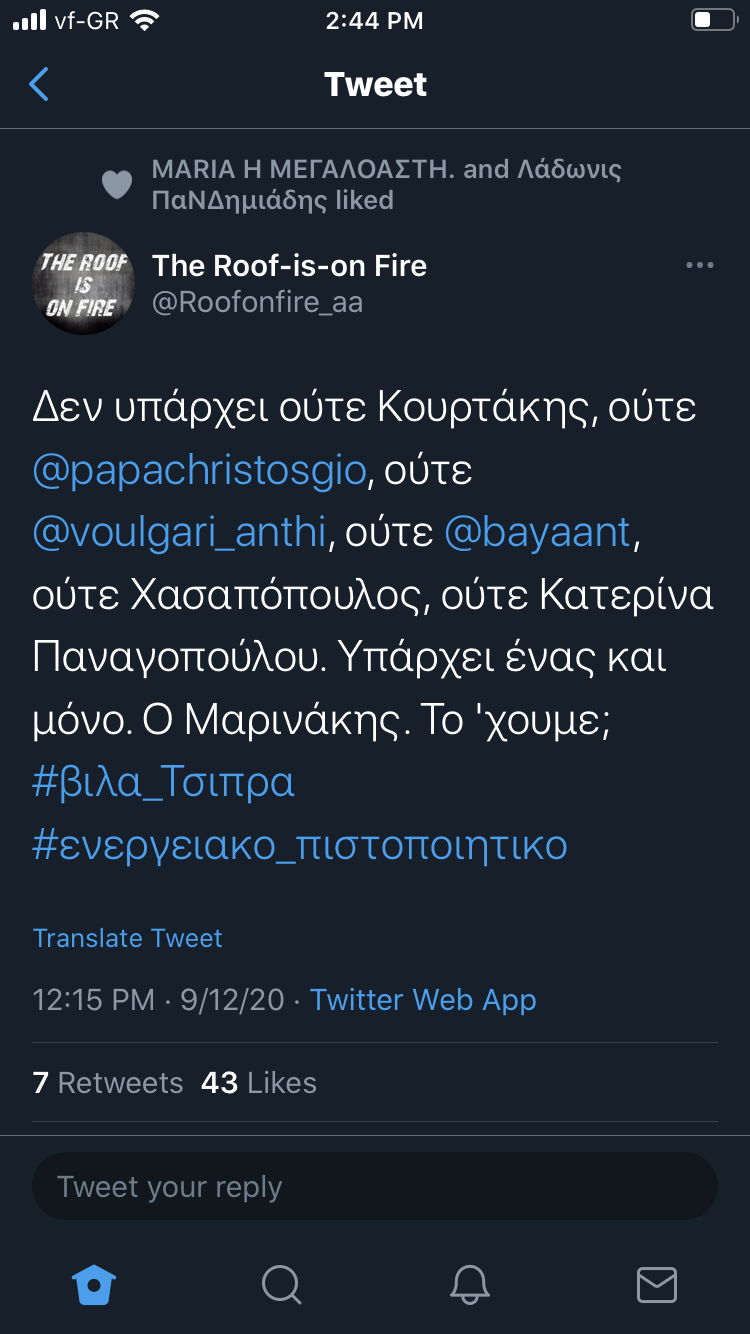Open the @Roofonfire_aa username
The image size is (750, 1334).
coord(257,302)
